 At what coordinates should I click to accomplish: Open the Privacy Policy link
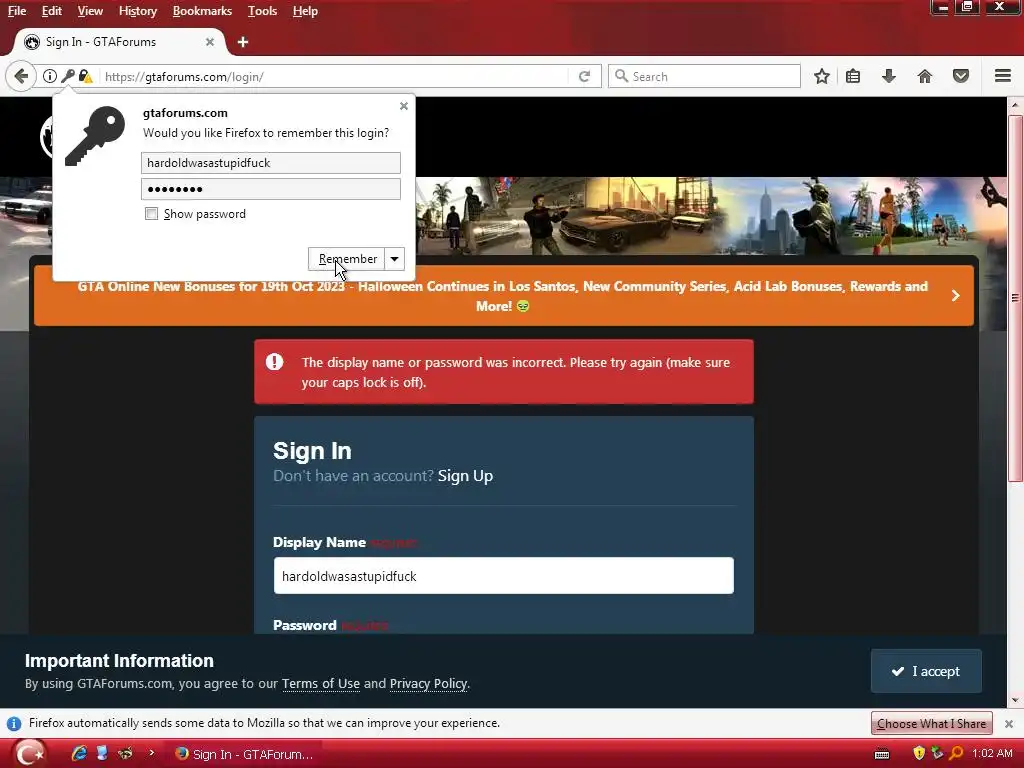(x=428, y=684)
